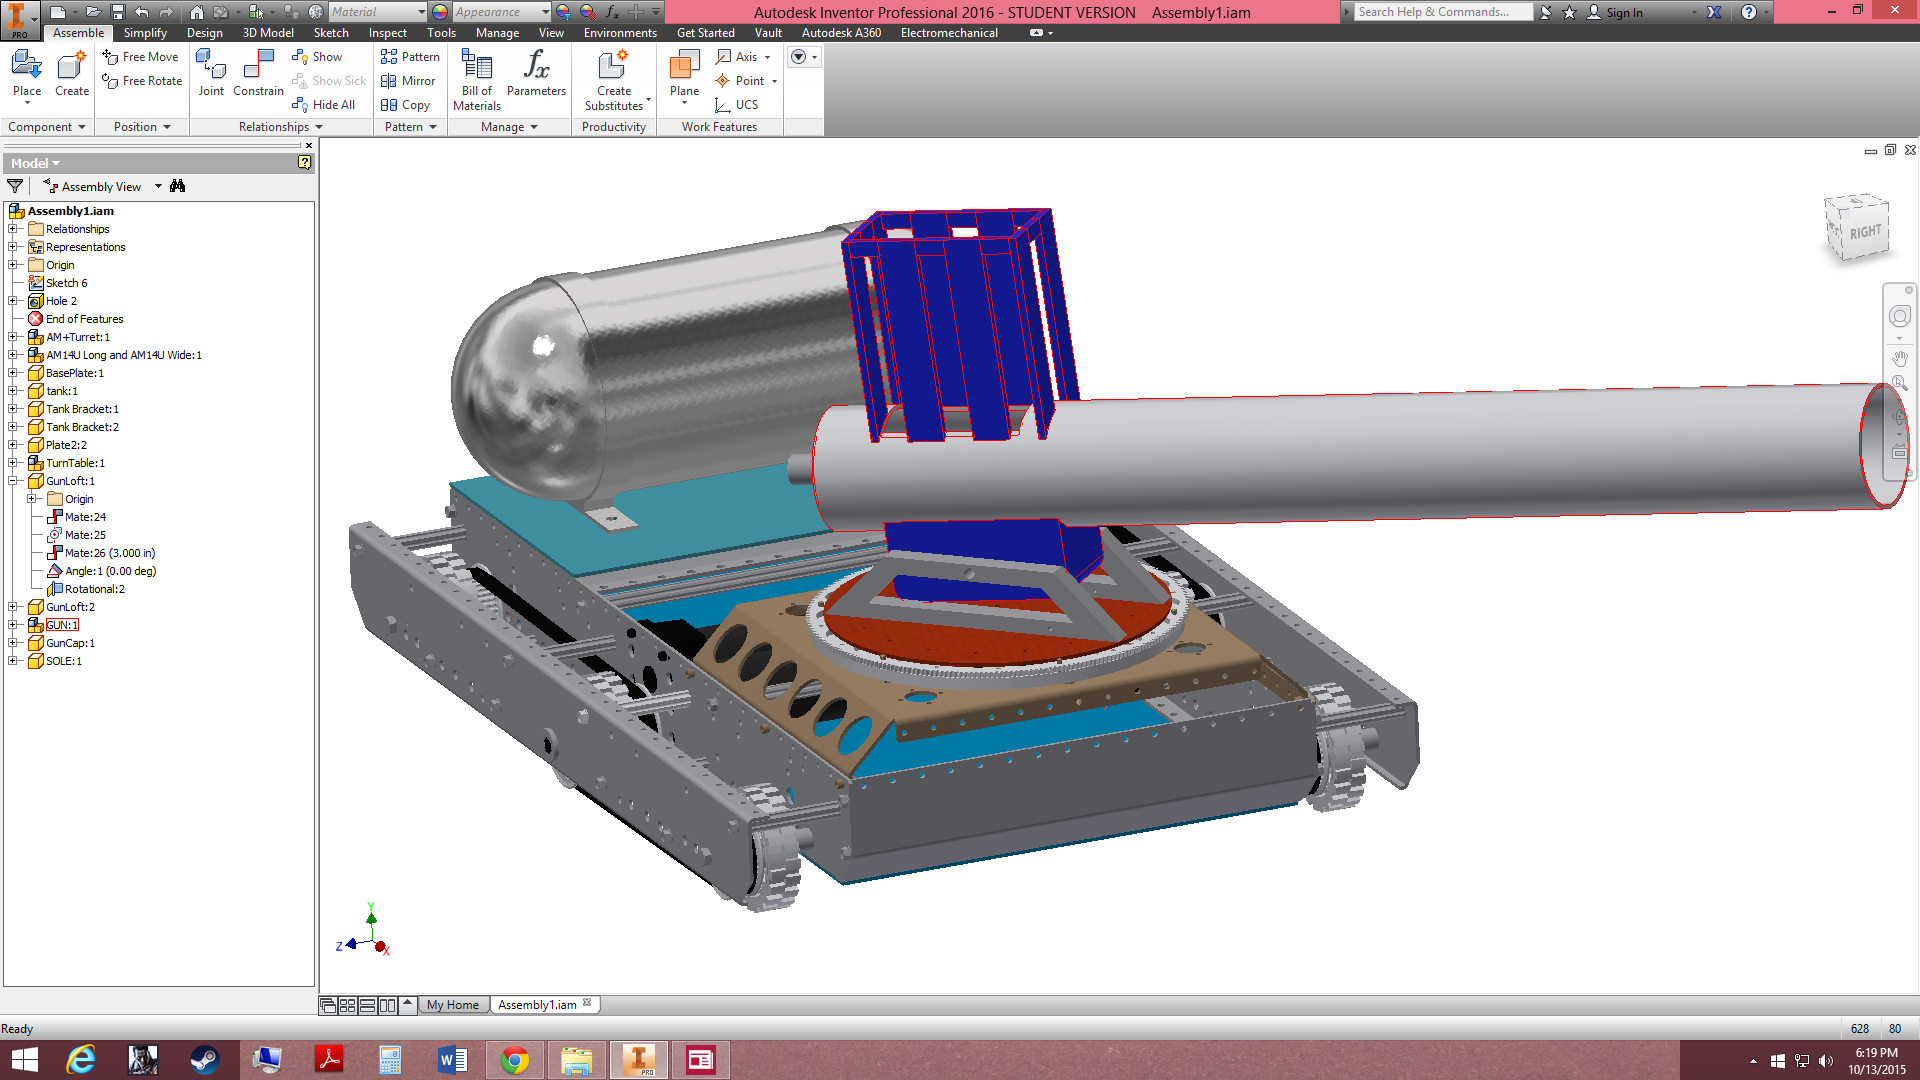1920x1080 pixels.
Task: Click the ViewCube RIGHT face
Action: [1864, 232]
